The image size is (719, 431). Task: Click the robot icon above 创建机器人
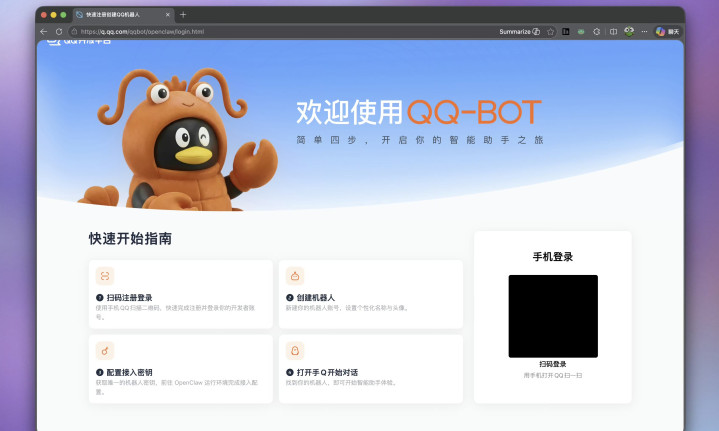click(x=295, y=276)
